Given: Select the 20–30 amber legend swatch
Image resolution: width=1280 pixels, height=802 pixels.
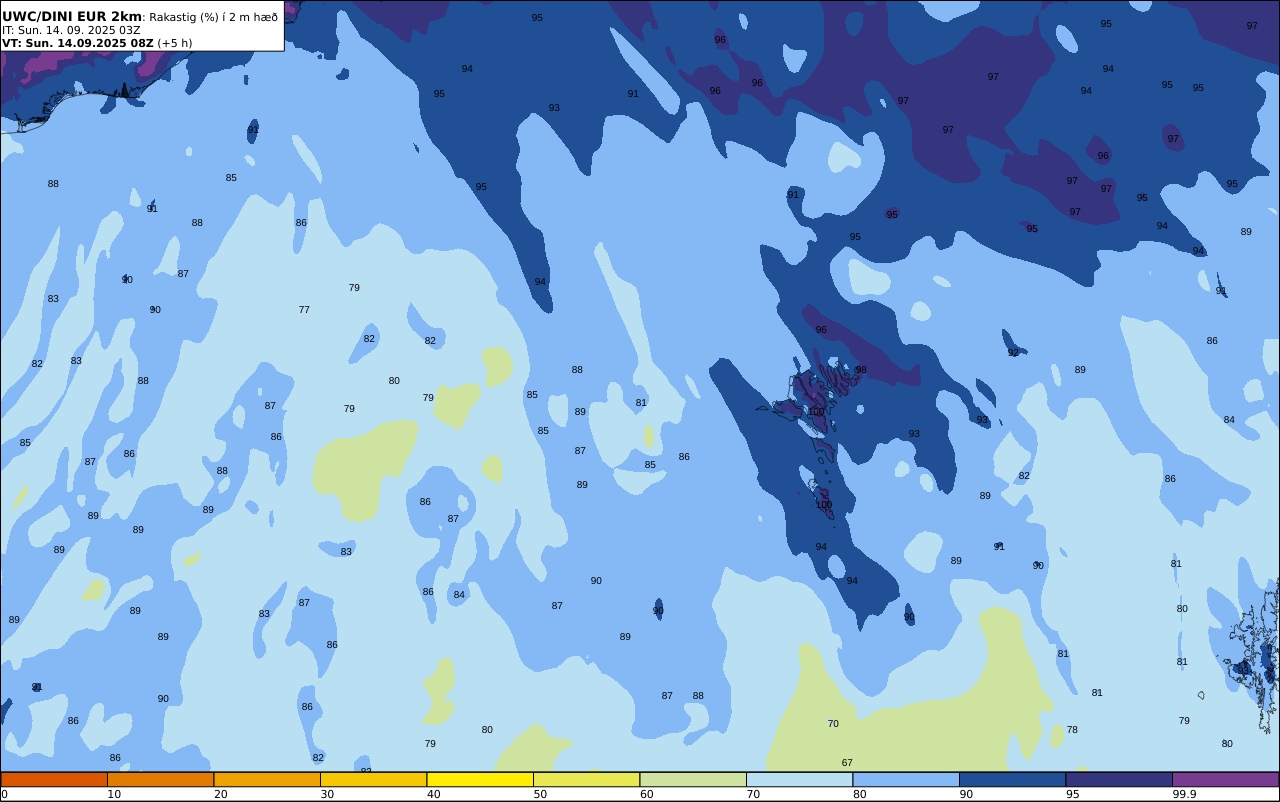Looking at the screenshot, I should click(x=267, y=779).
